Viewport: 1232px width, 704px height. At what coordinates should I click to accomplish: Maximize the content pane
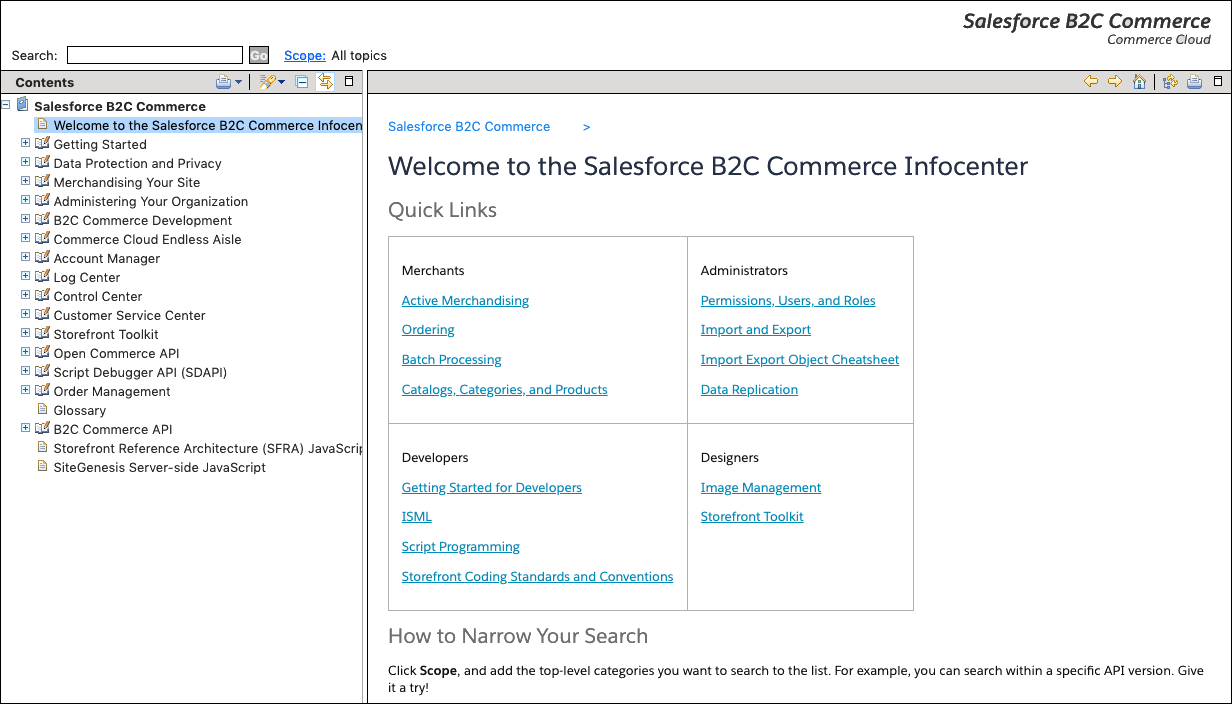click(x=1218, y=81)
